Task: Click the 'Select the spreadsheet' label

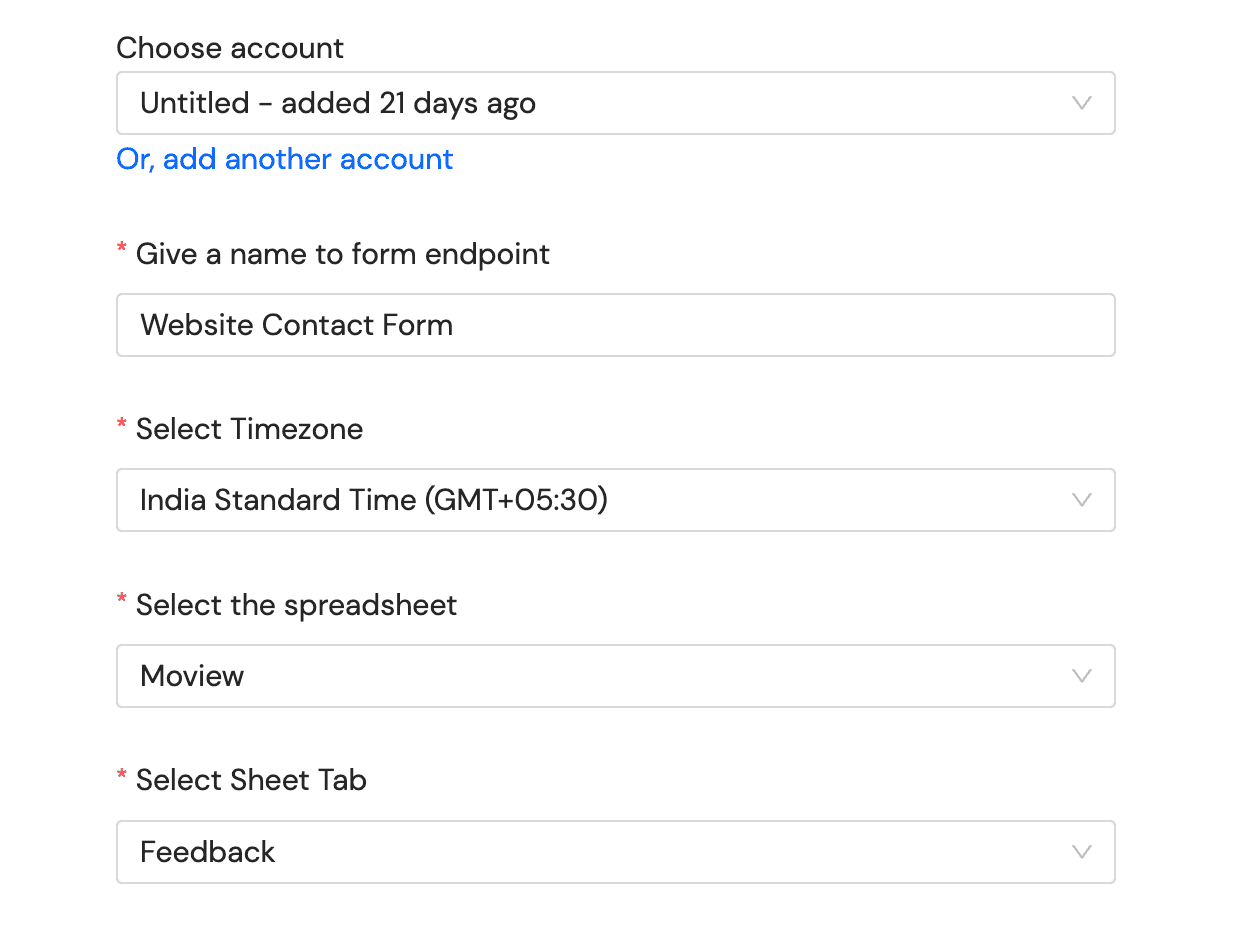Action: [296, 605]
